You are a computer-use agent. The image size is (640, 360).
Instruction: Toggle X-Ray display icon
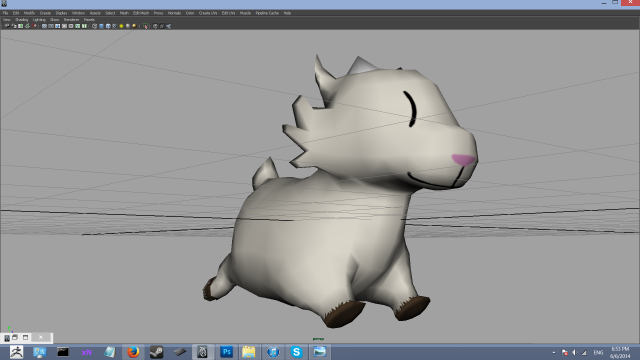pos(155,26)
